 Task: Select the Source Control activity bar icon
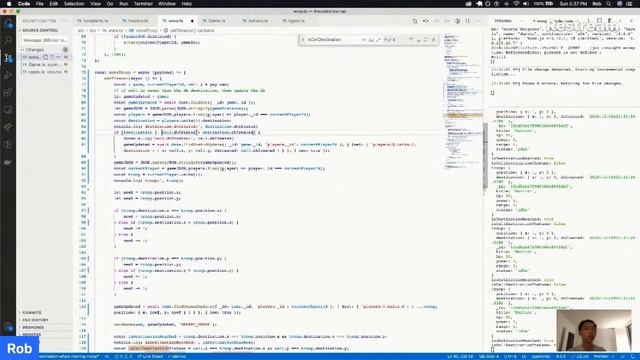(x=8, y=58)
